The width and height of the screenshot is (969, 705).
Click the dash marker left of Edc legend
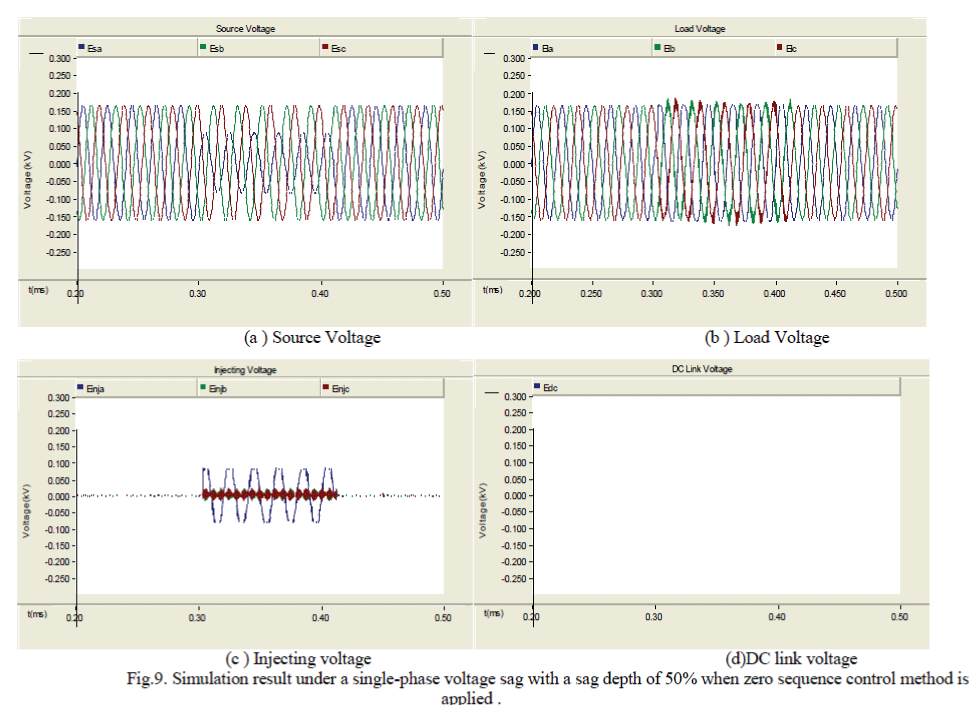pos(490,393)
